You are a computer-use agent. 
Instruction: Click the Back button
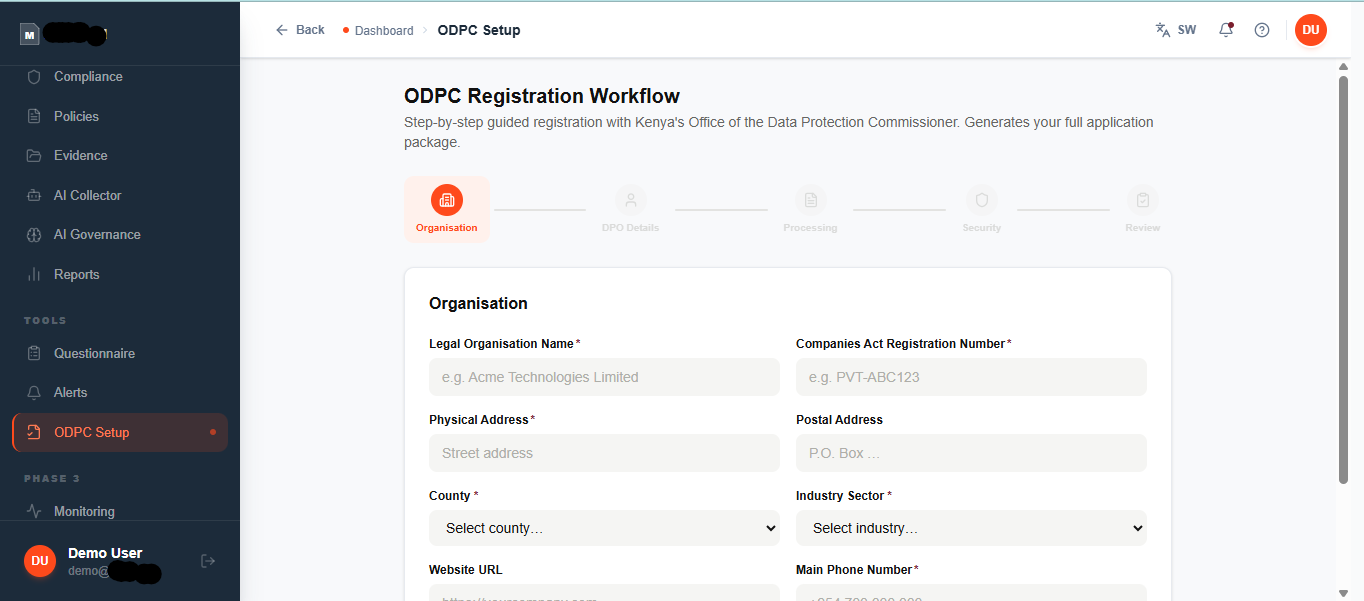coord(300,30)
